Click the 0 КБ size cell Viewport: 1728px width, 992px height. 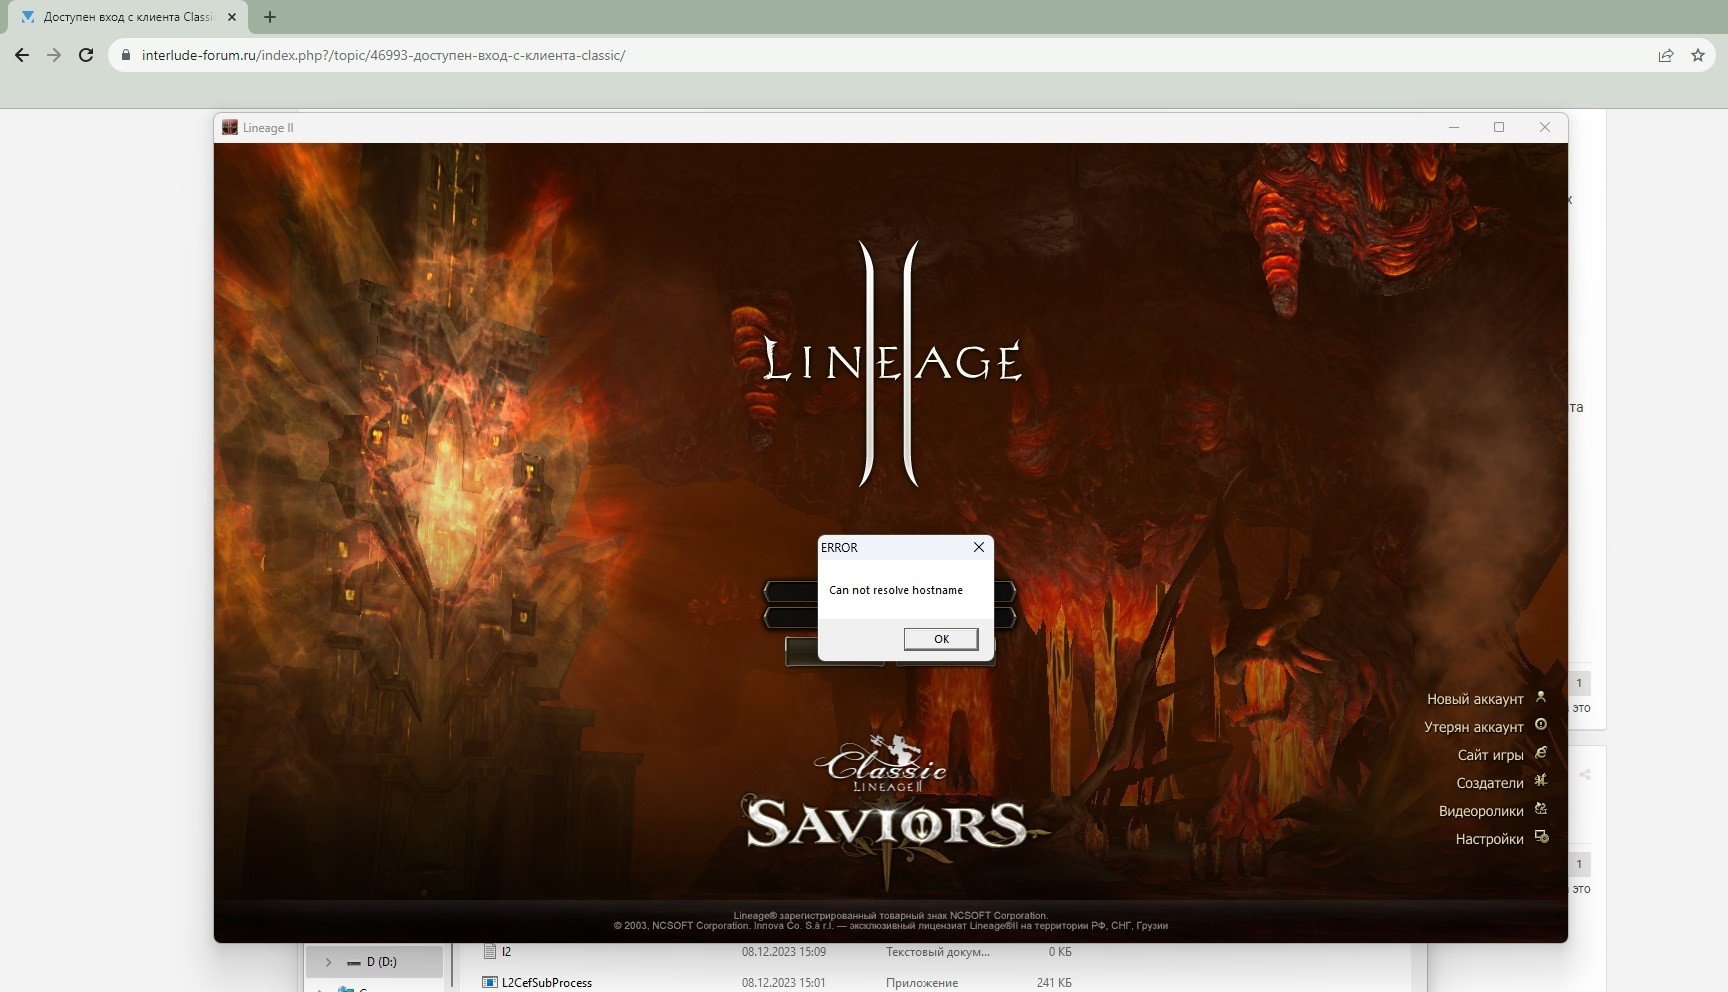click(1060, 952)
